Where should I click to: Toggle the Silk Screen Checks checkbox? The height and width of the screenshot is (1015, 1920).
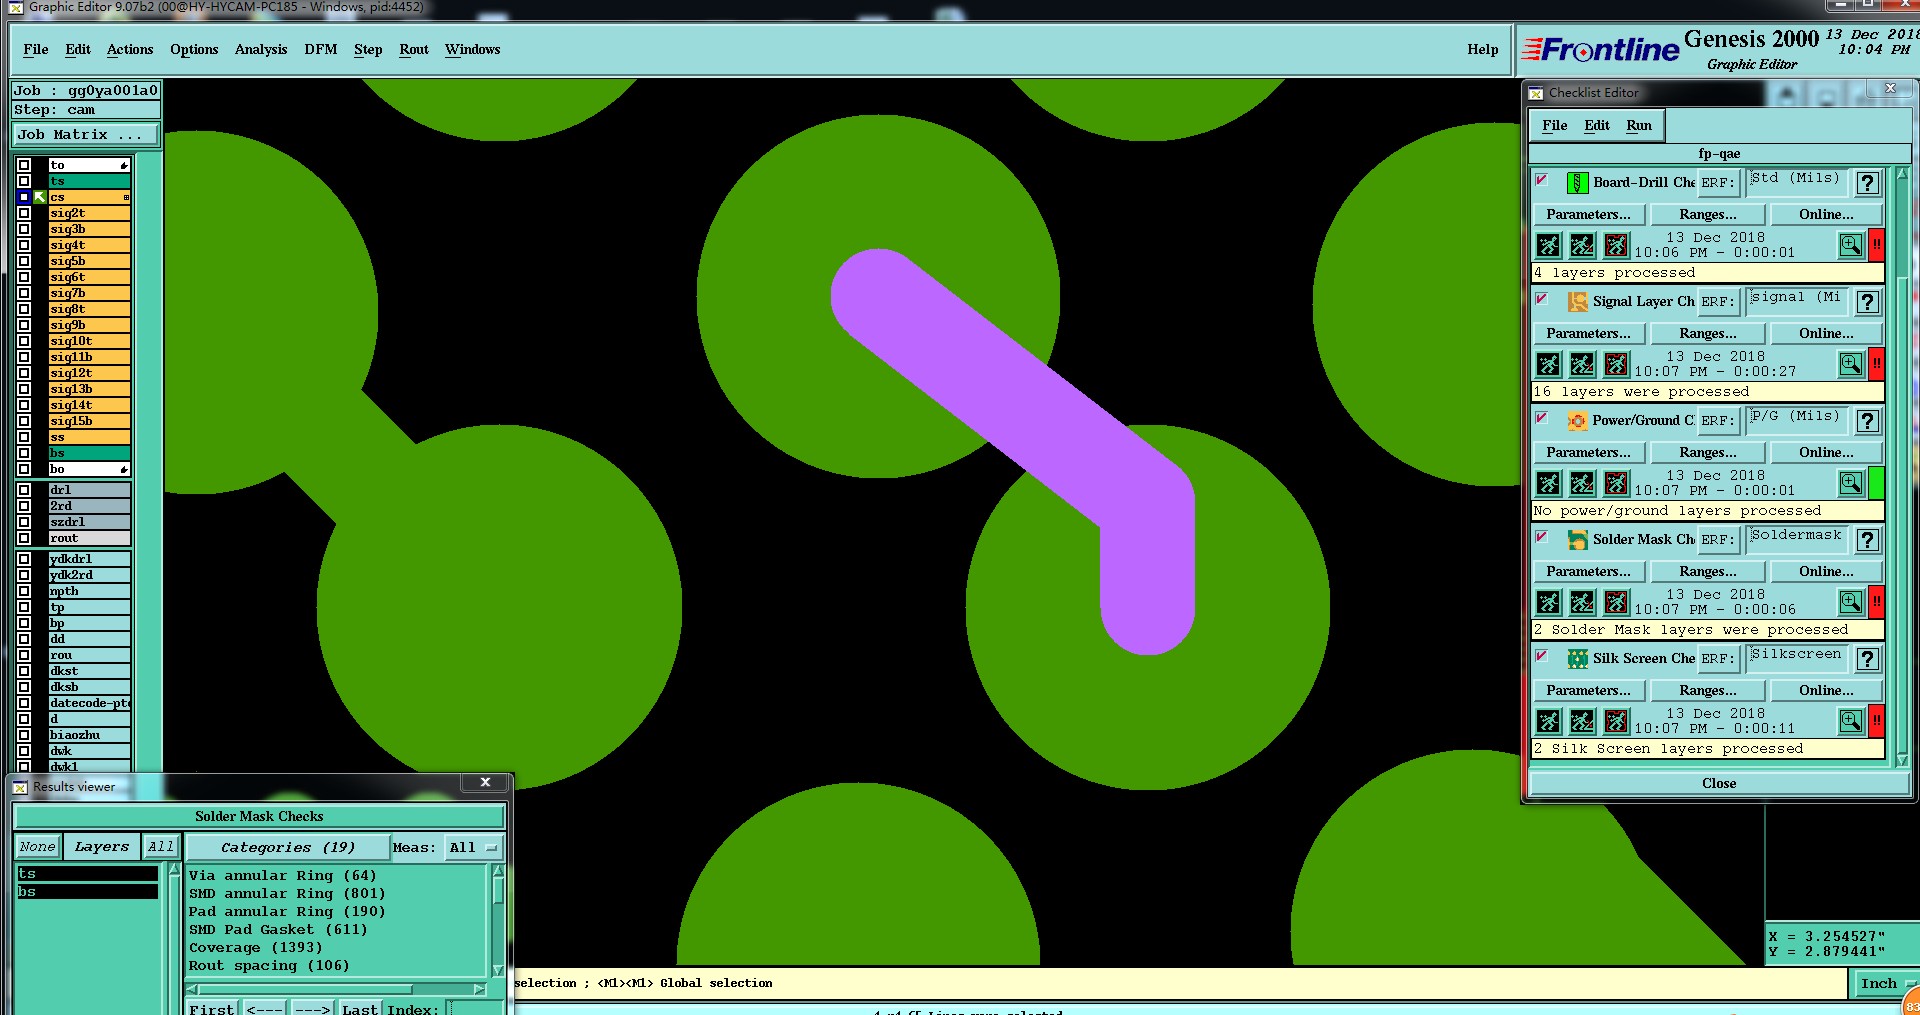(1541, 656)
